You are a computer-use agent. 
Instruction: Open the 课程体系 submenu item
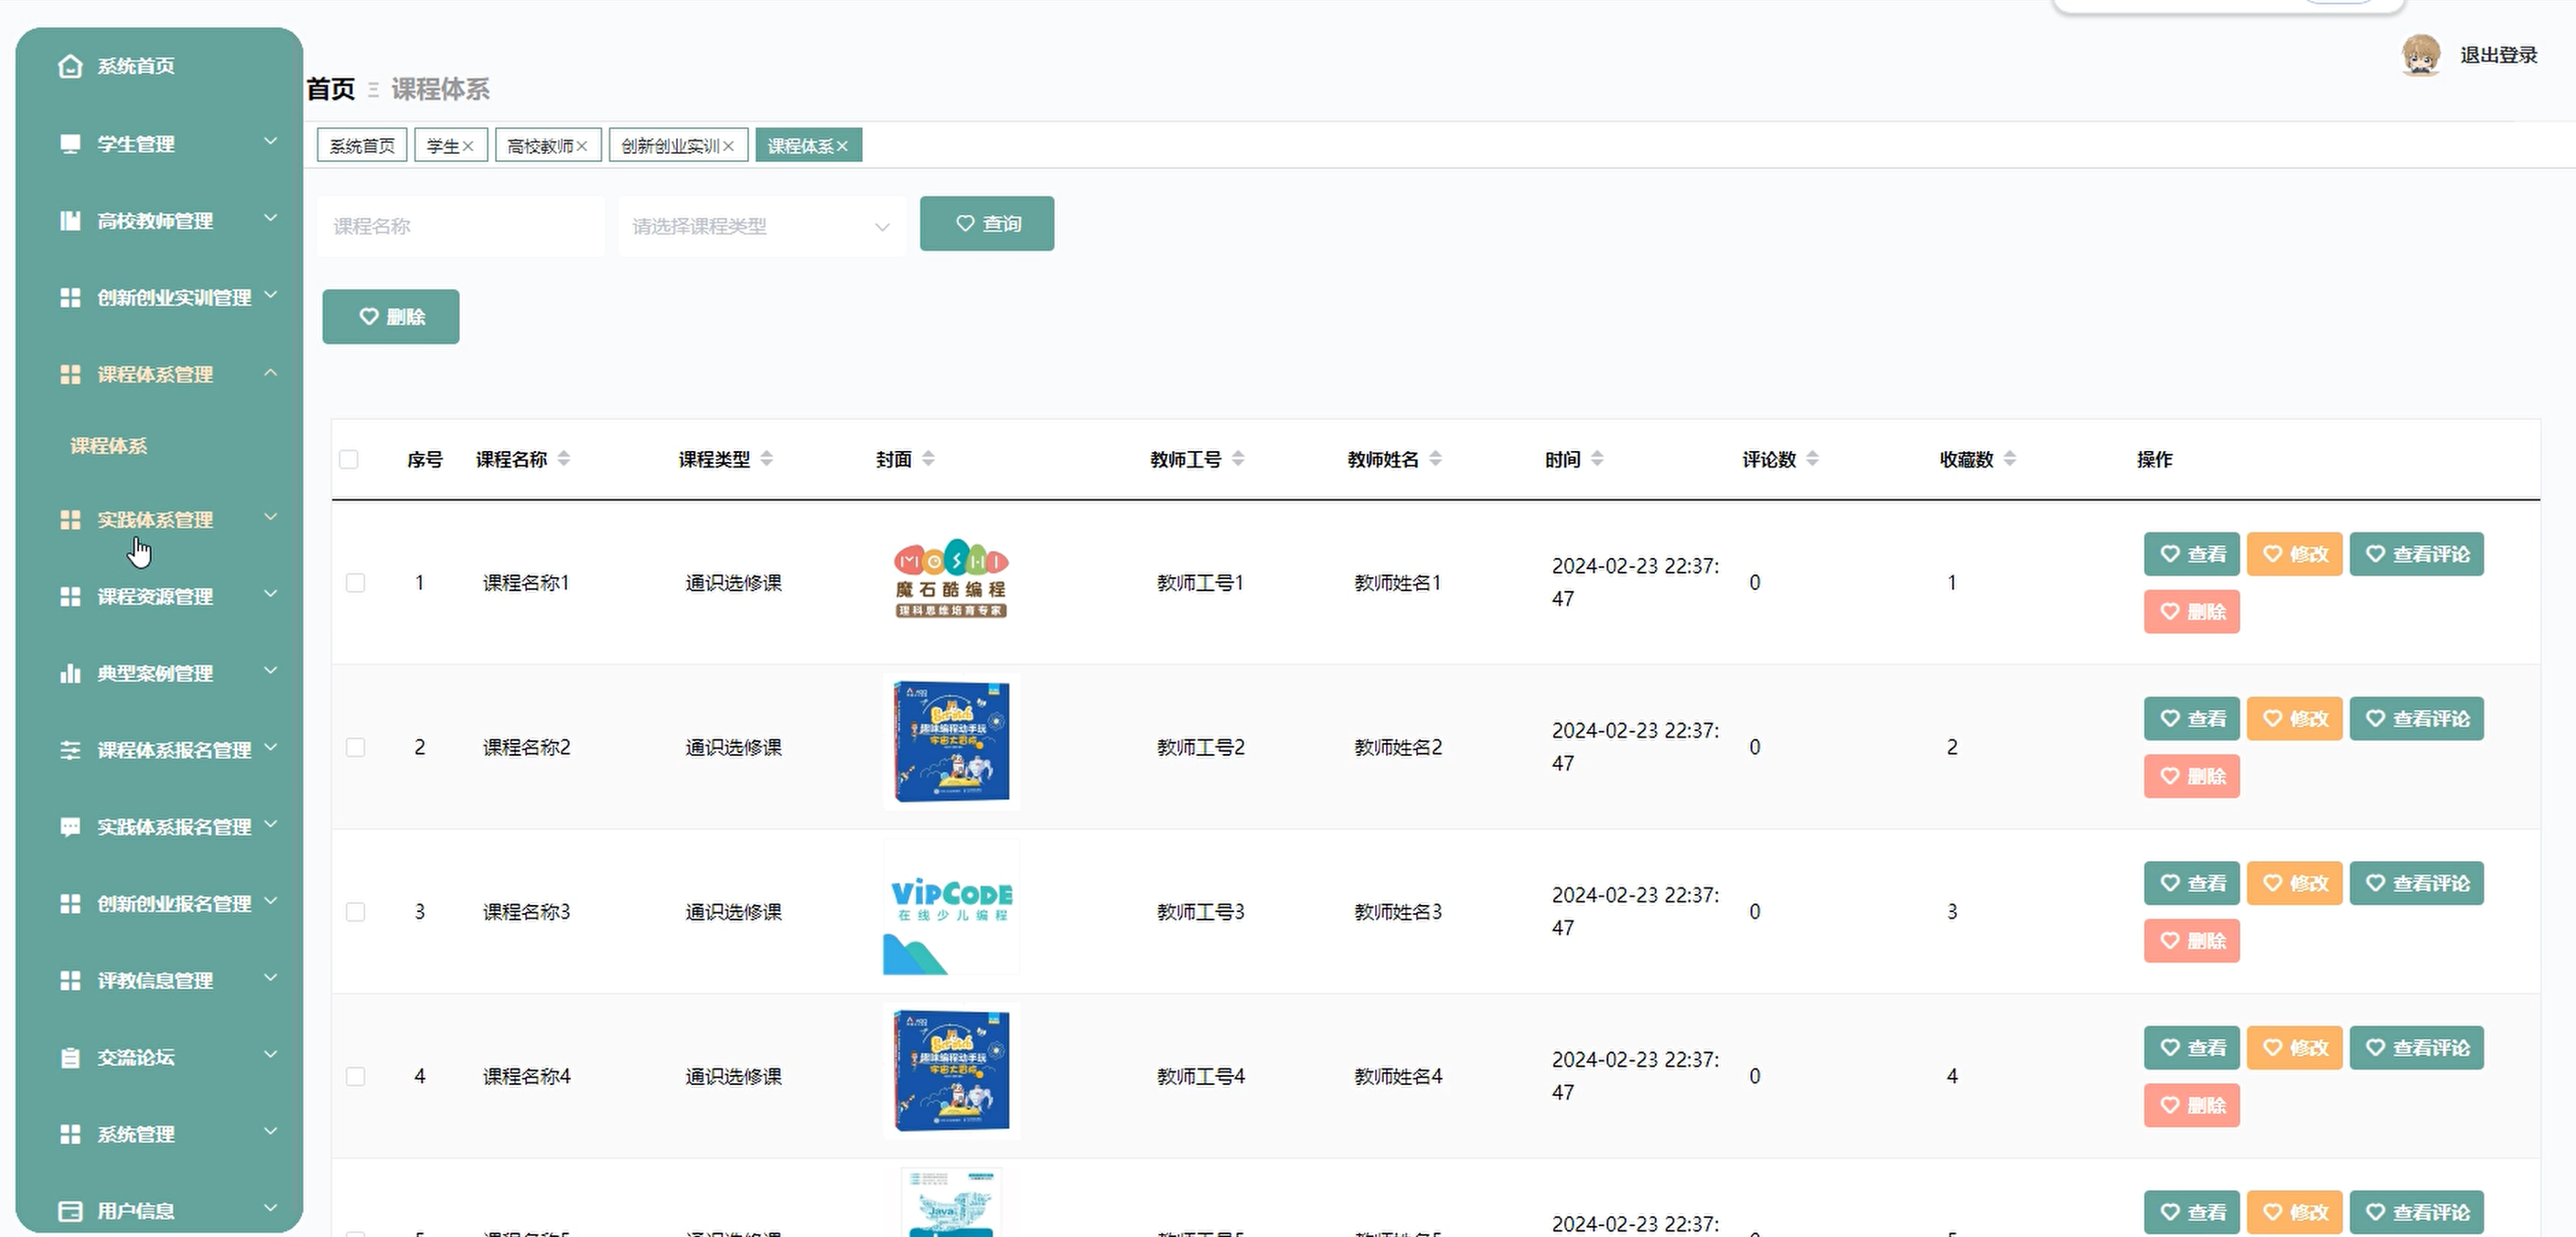(109, 446)
